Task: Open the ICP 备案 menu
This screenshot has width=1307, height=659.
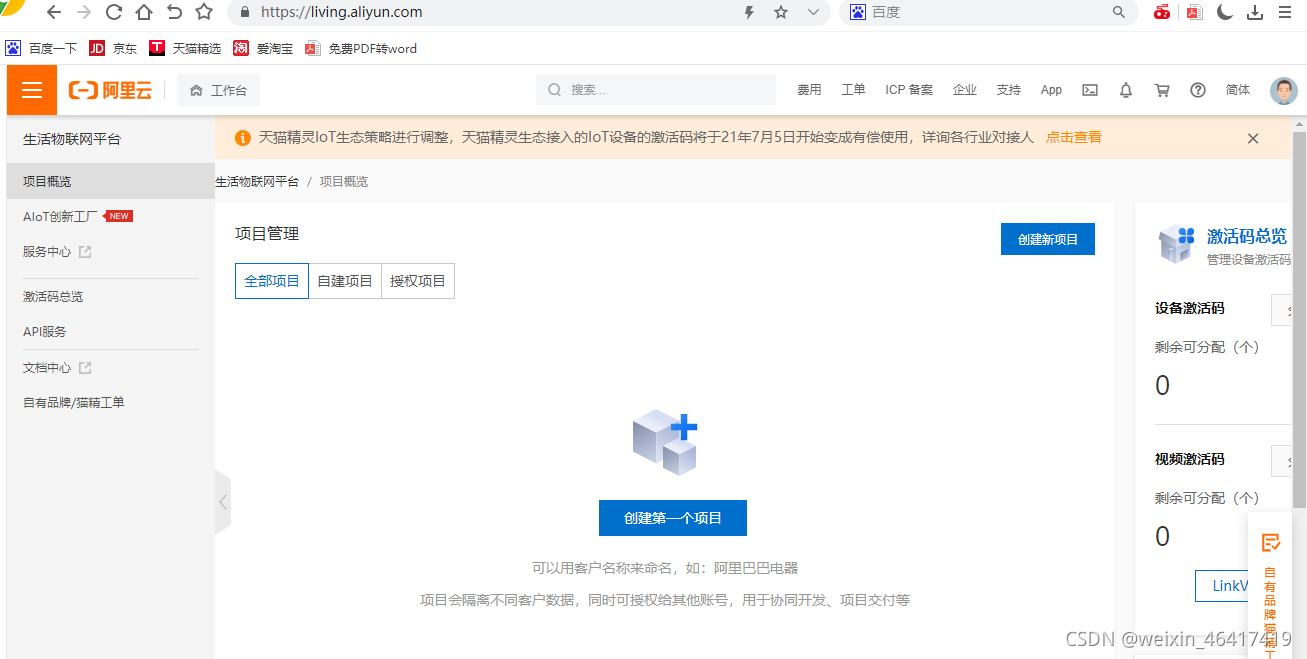Action: 909,90
